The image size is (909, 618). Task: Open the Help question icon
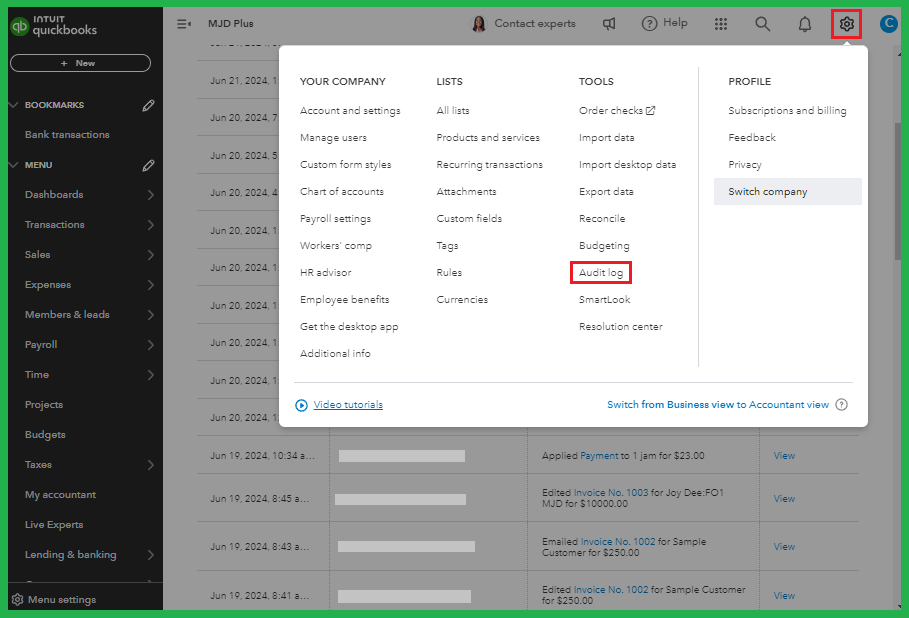pos(649,23)
